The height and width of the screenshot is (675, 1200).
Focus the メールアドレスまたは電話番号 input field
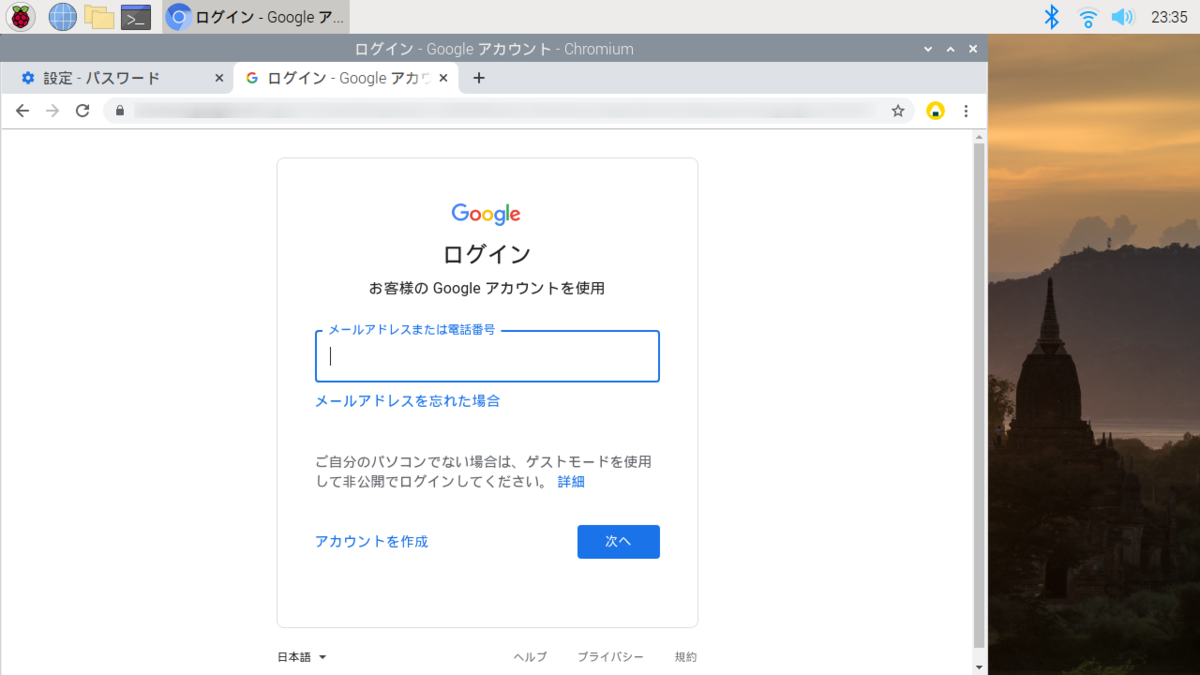487,356
